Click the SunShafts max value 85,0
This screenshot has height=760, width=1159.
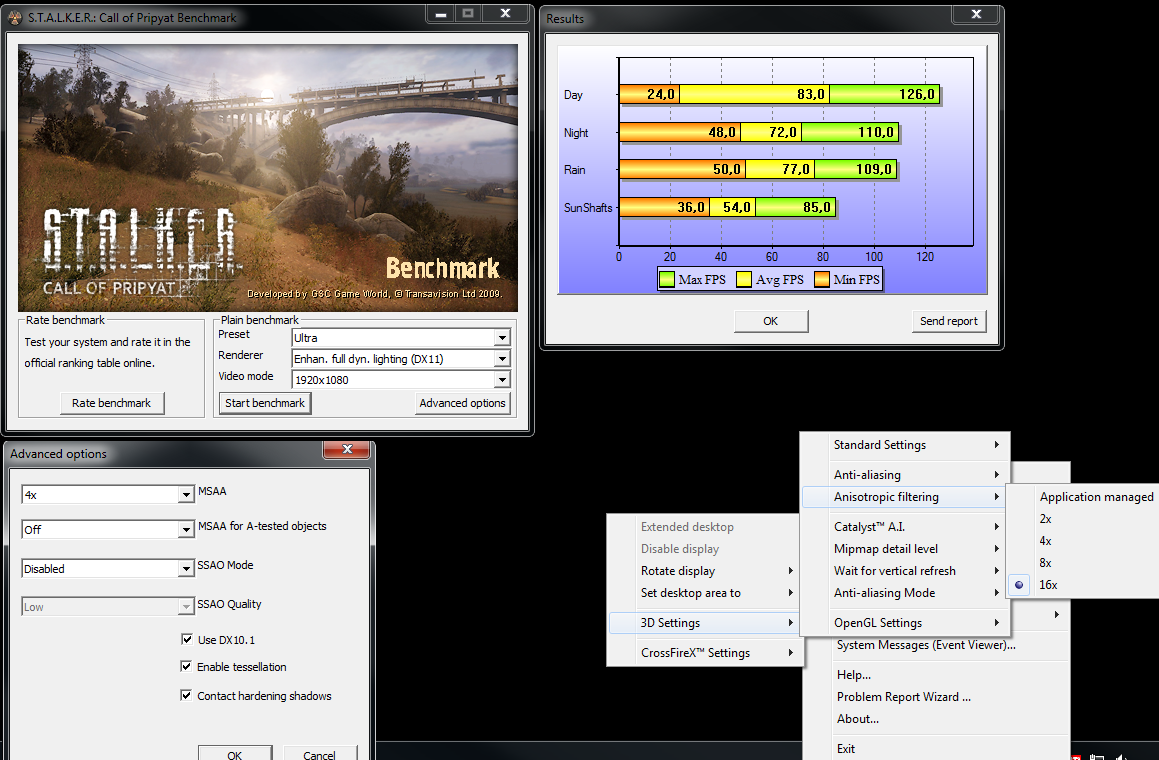point(817,207)
